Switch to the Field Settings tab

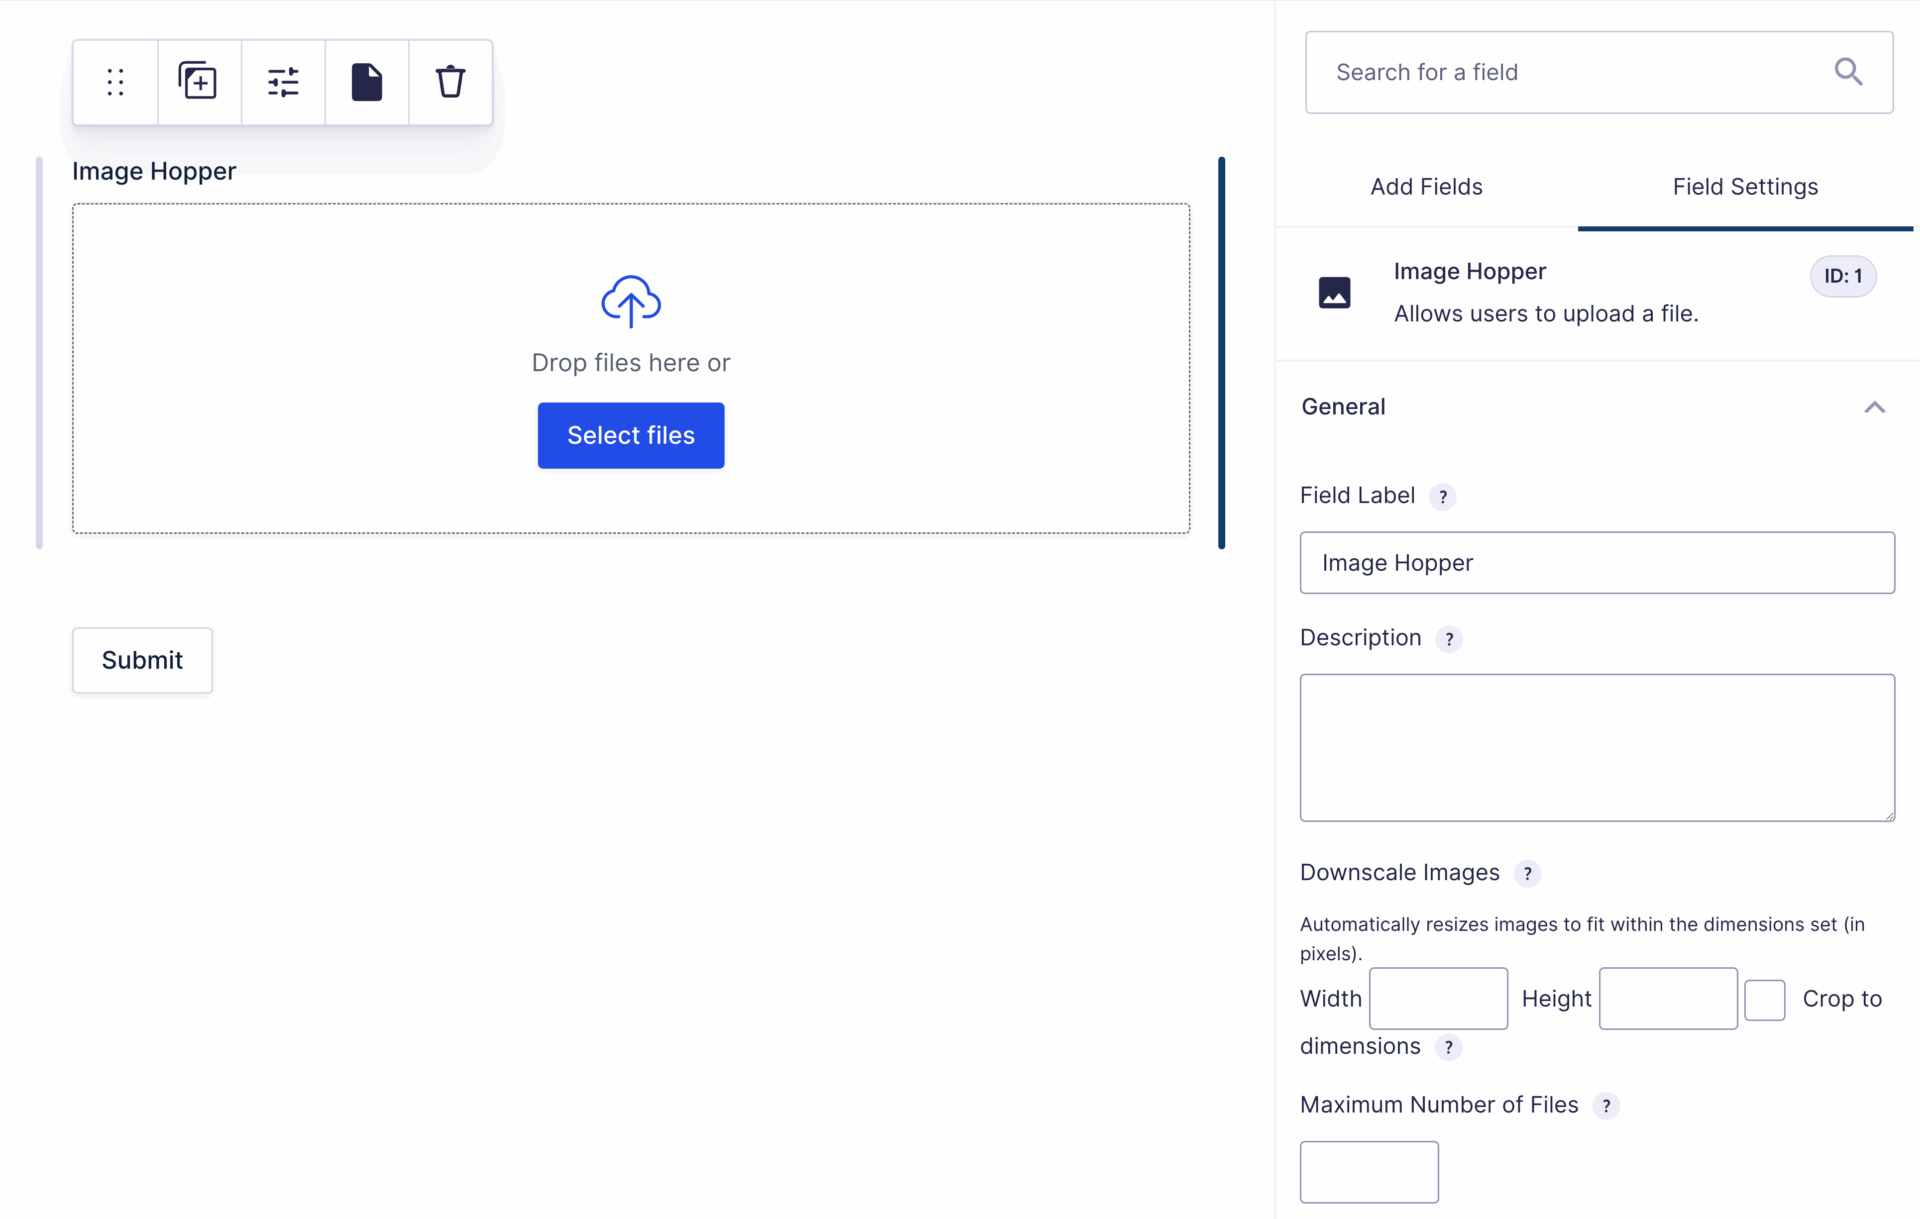1745,186
